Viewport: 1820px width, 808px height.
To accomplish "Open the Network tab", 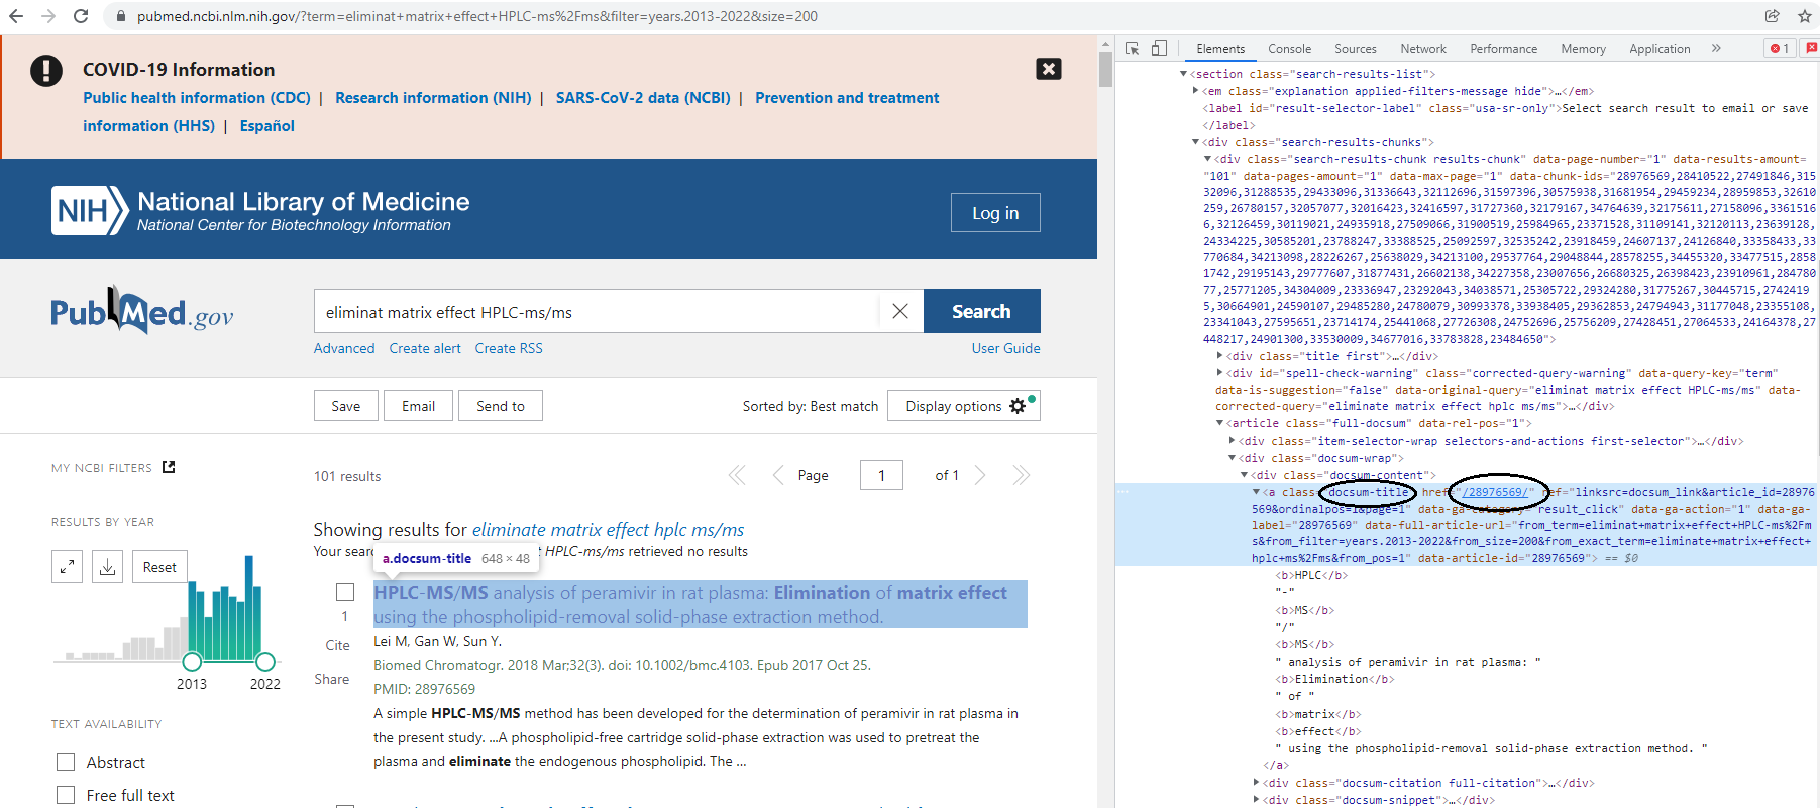I will [x=1423, y=49].
